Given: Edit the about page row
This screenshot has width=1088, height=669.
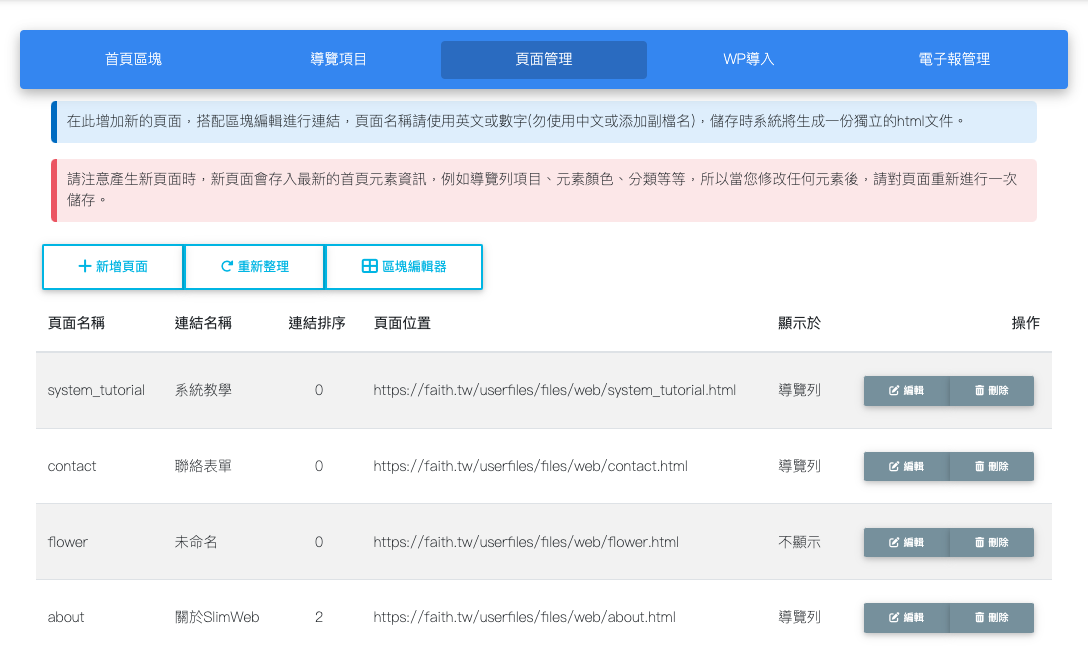Looking at the screenshot, I should click(906, 618).
